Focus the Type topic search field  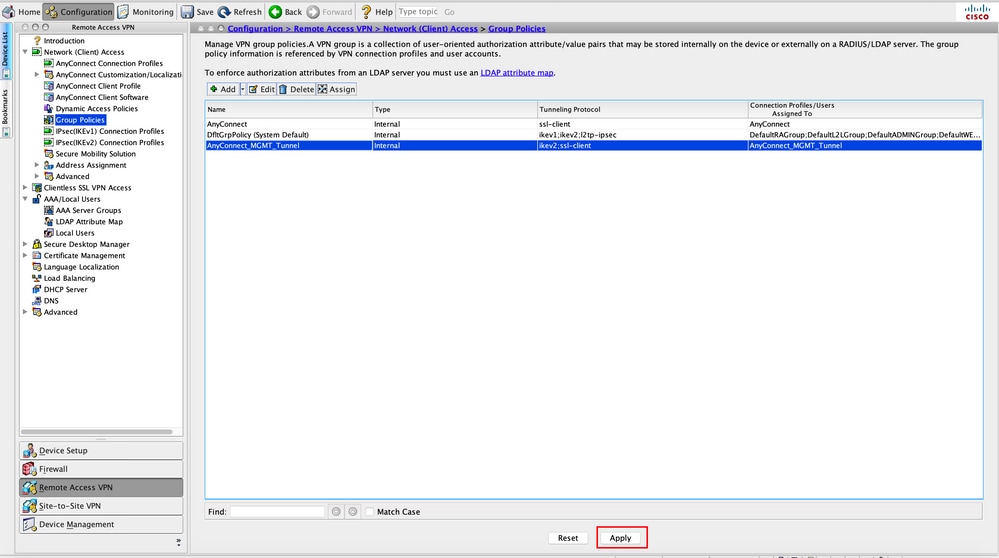[419, 11]
